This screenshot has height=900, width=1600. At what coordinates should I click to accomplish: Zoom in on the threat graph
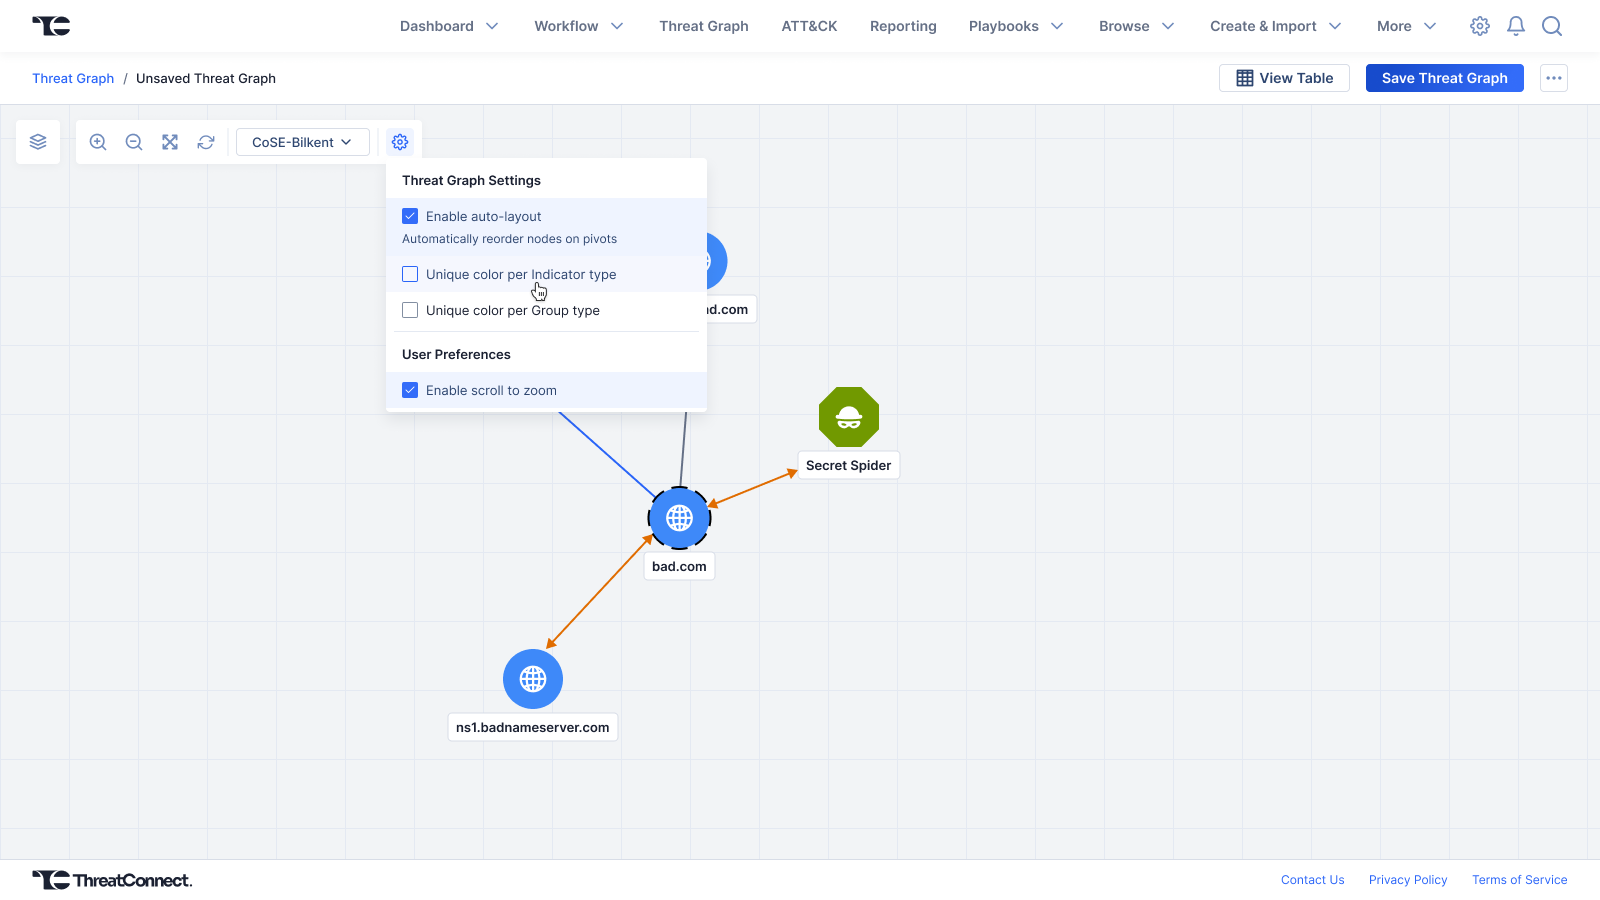point(98,142)
